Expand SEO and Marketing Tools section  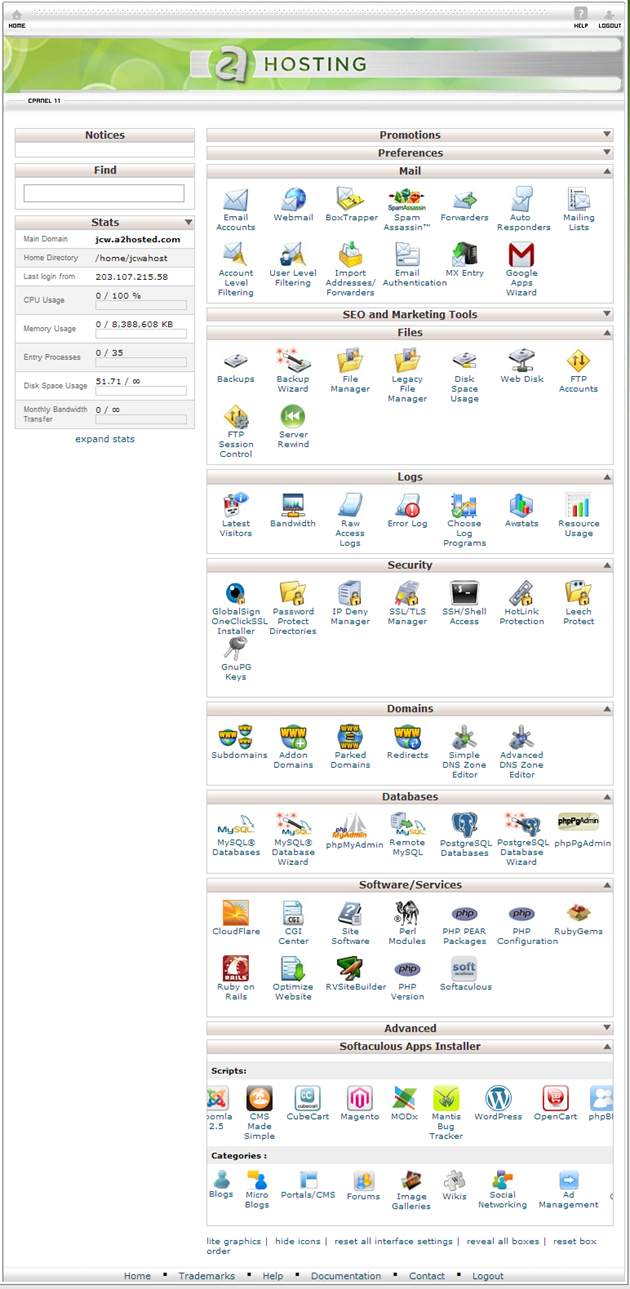click(x=607, y=314)
